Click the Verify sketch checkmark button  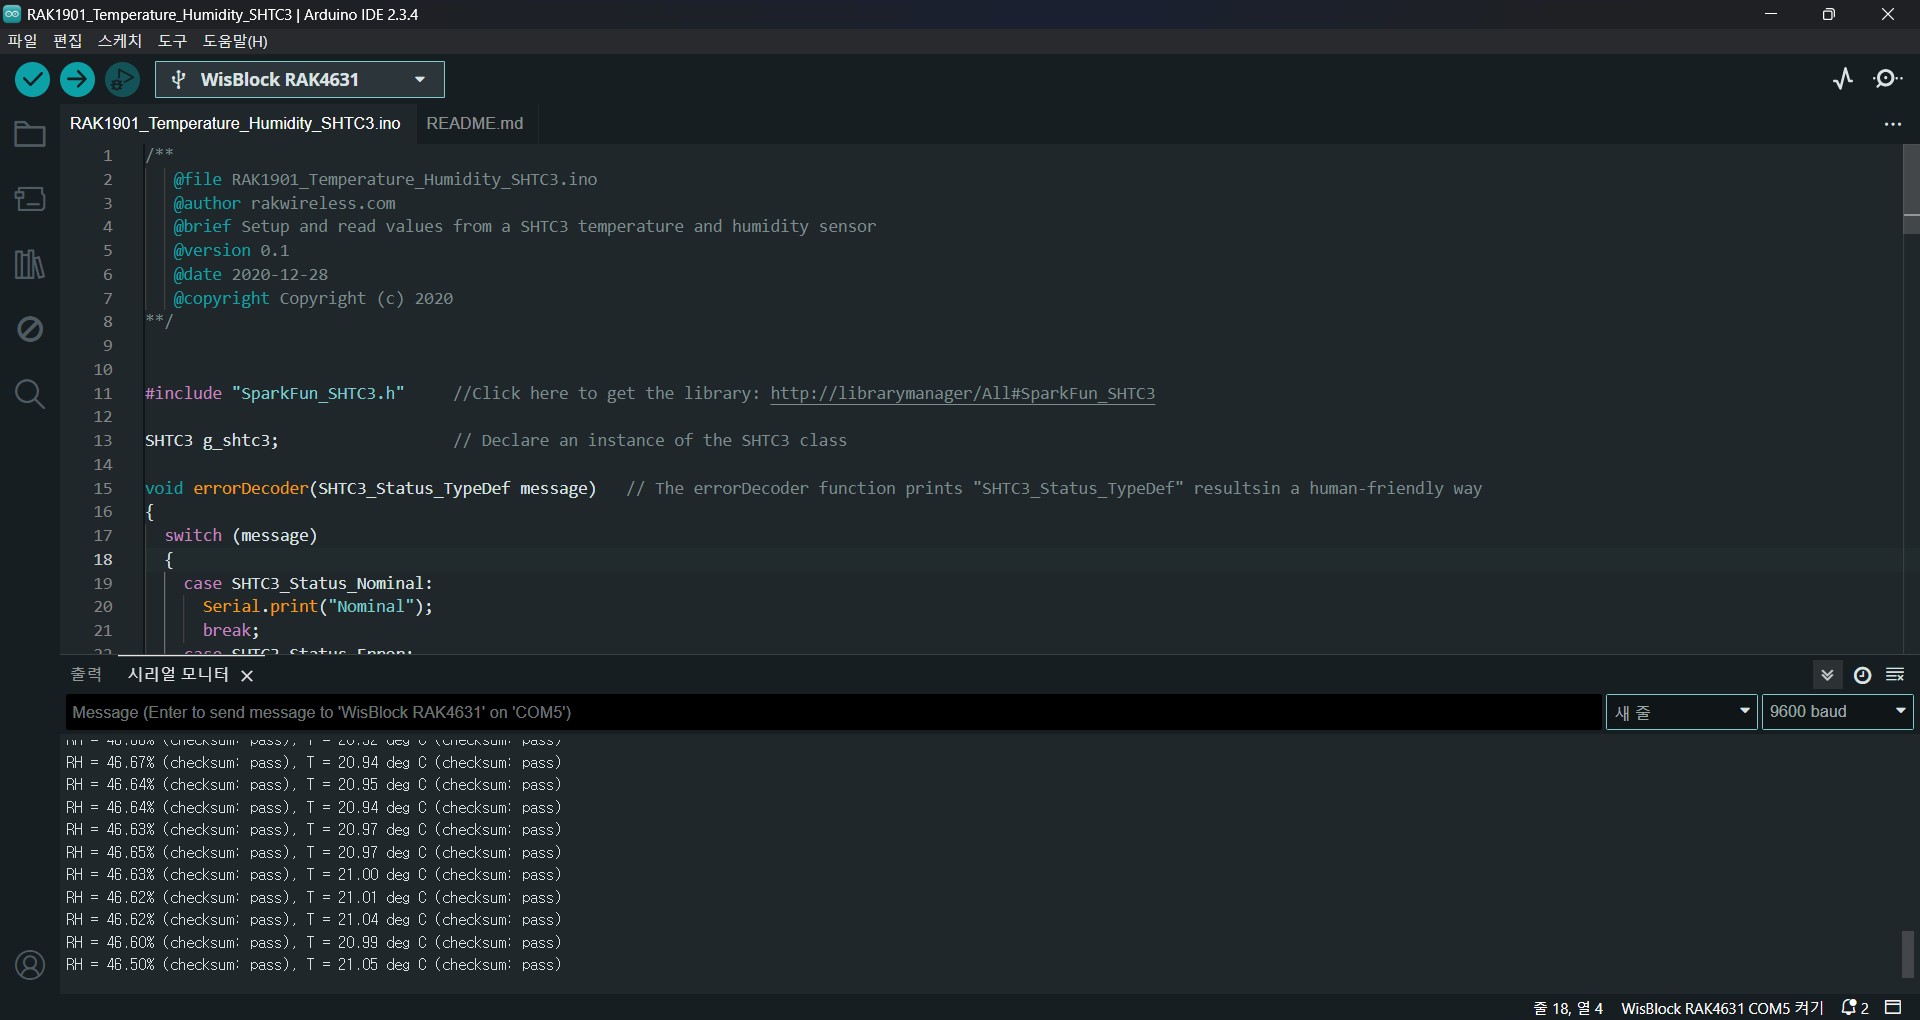coord(33,79)
